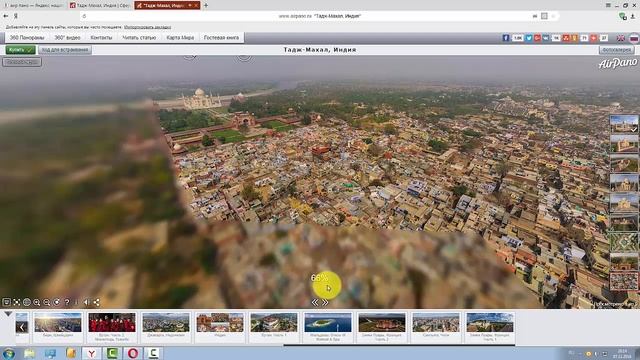Select the last city rooftops side thumbnail
Viewport: 640px width, 360px height.
click(x=624, y=281)
